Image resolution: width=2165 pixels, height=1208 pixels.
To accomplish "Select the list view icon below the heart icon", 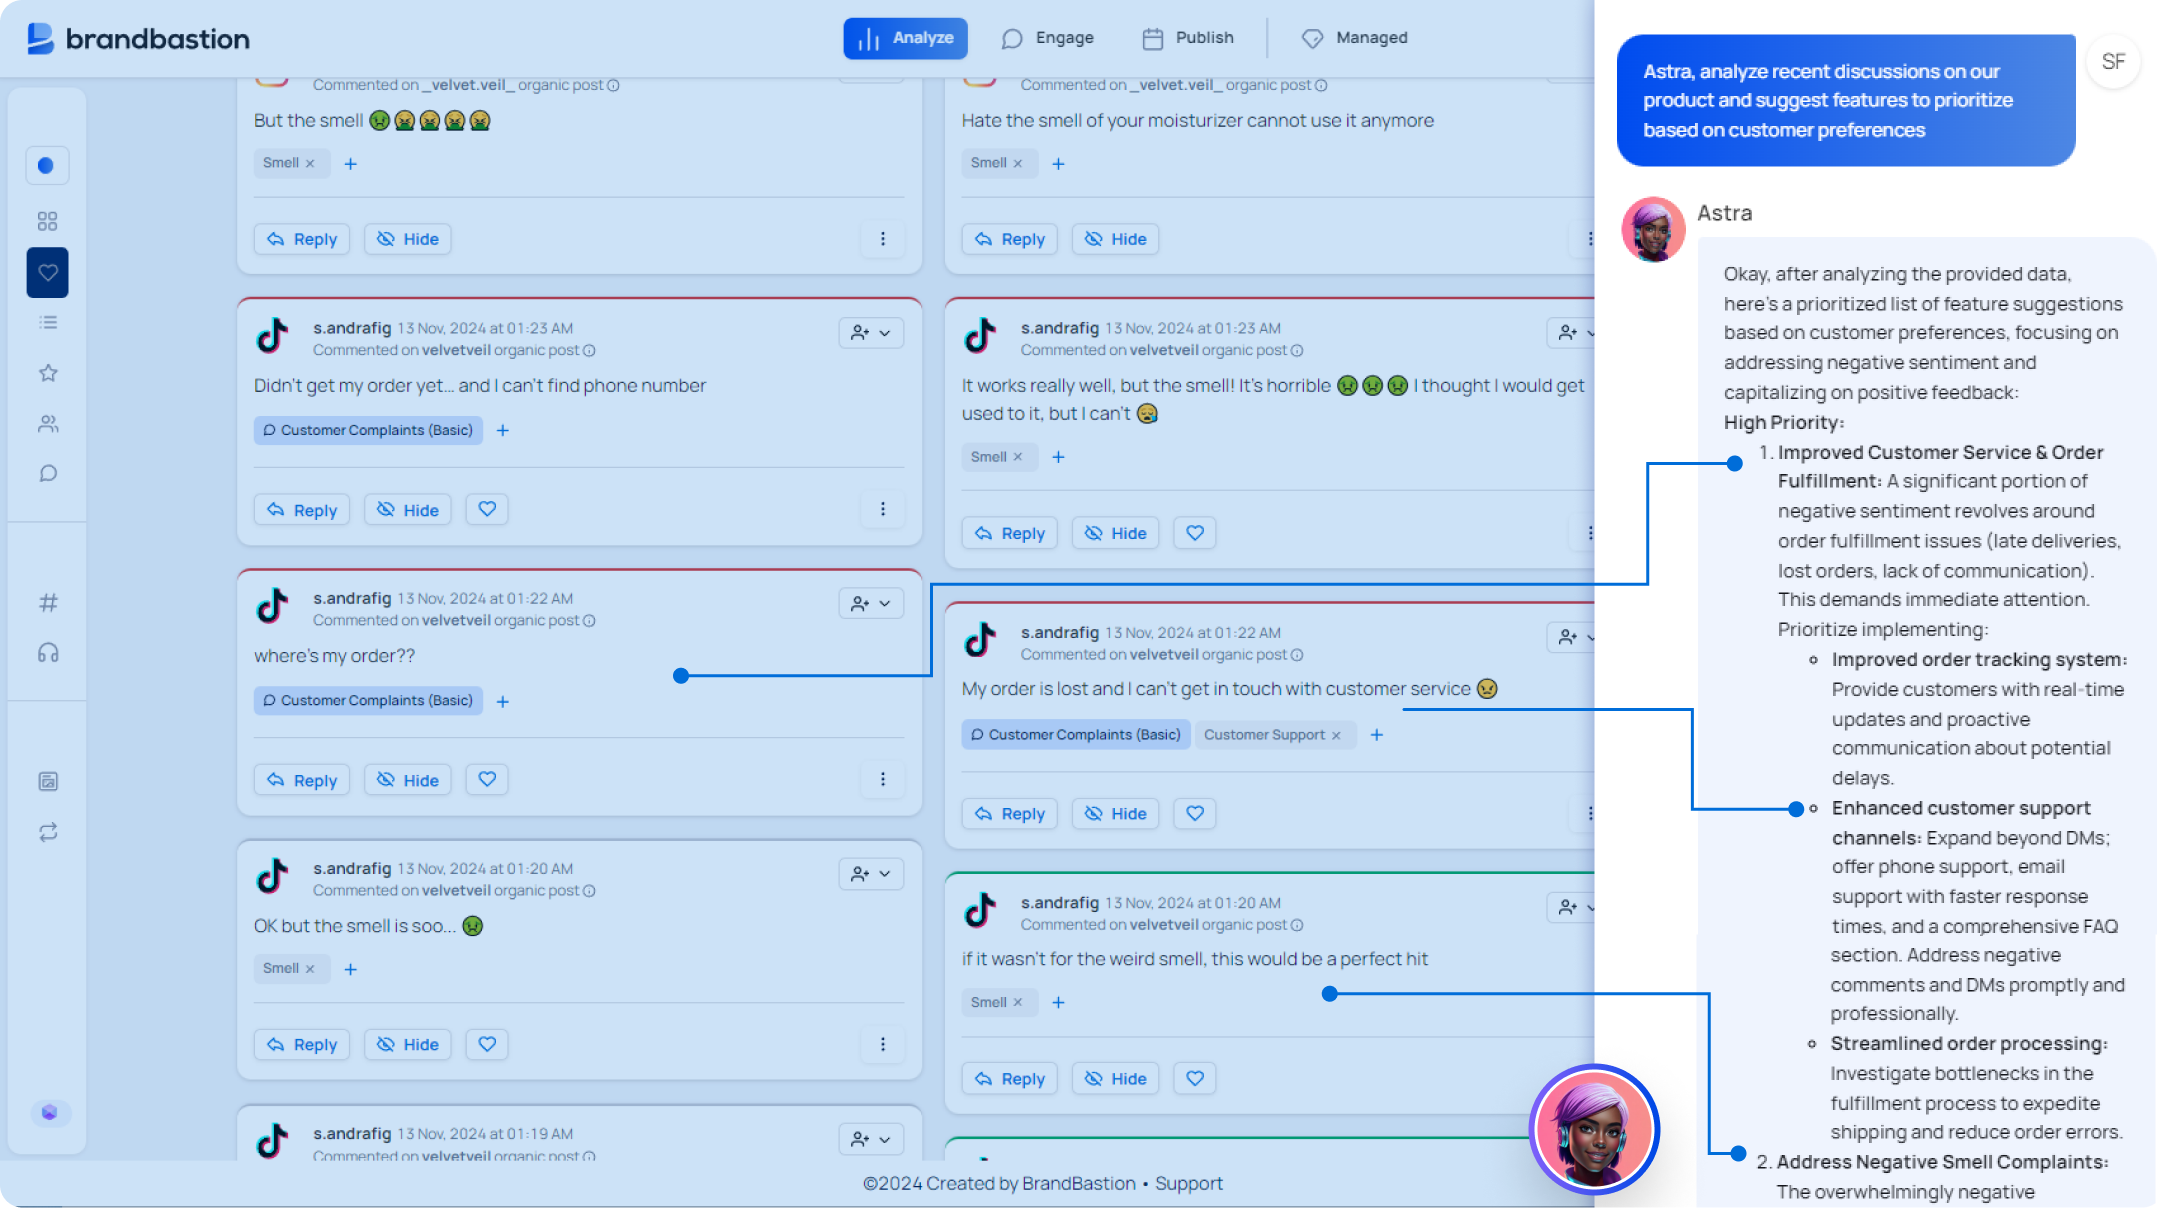I will [x=47, y=322].
